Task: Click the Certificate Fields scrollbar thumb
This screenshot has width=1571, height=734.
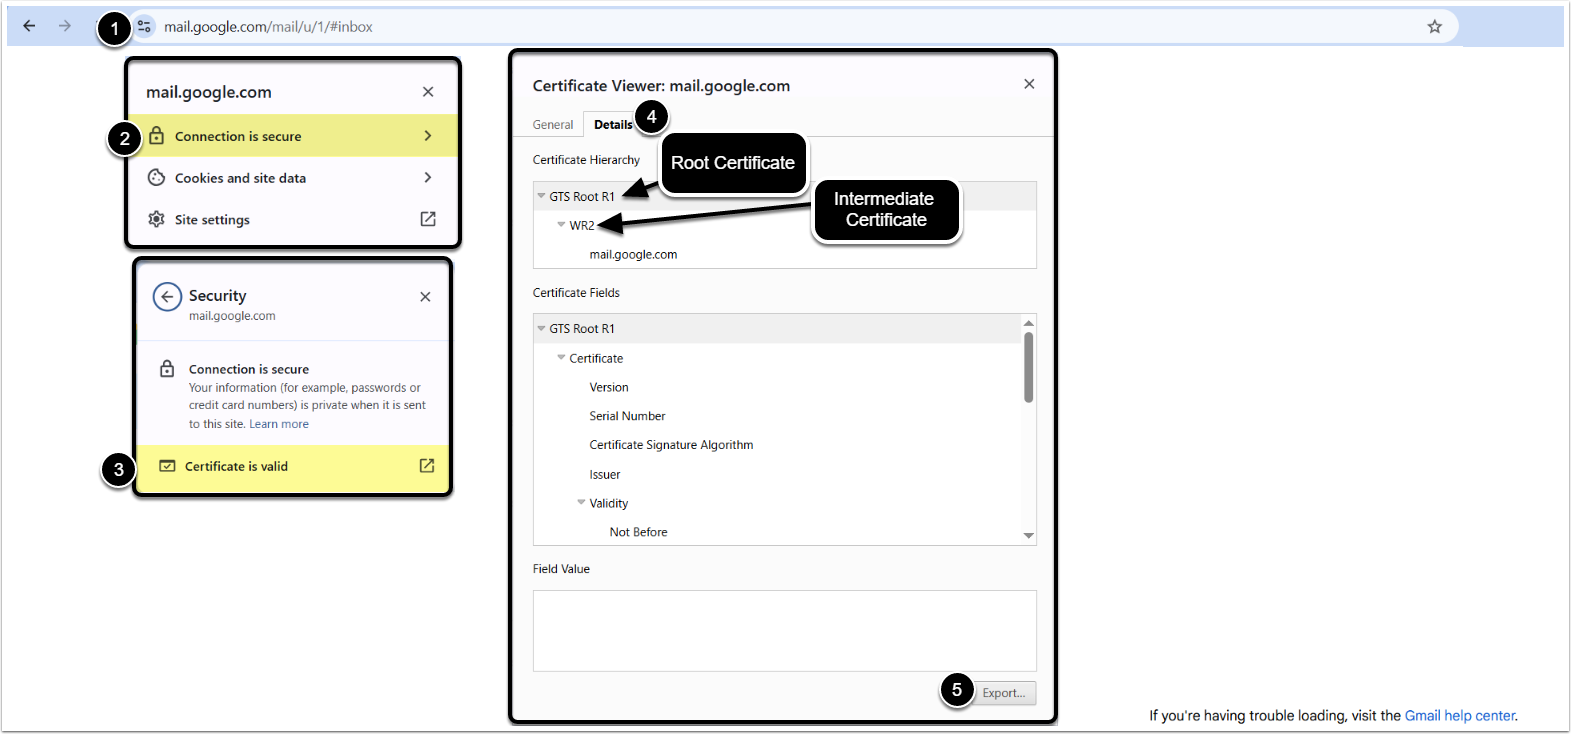Action: (1028, 367)
